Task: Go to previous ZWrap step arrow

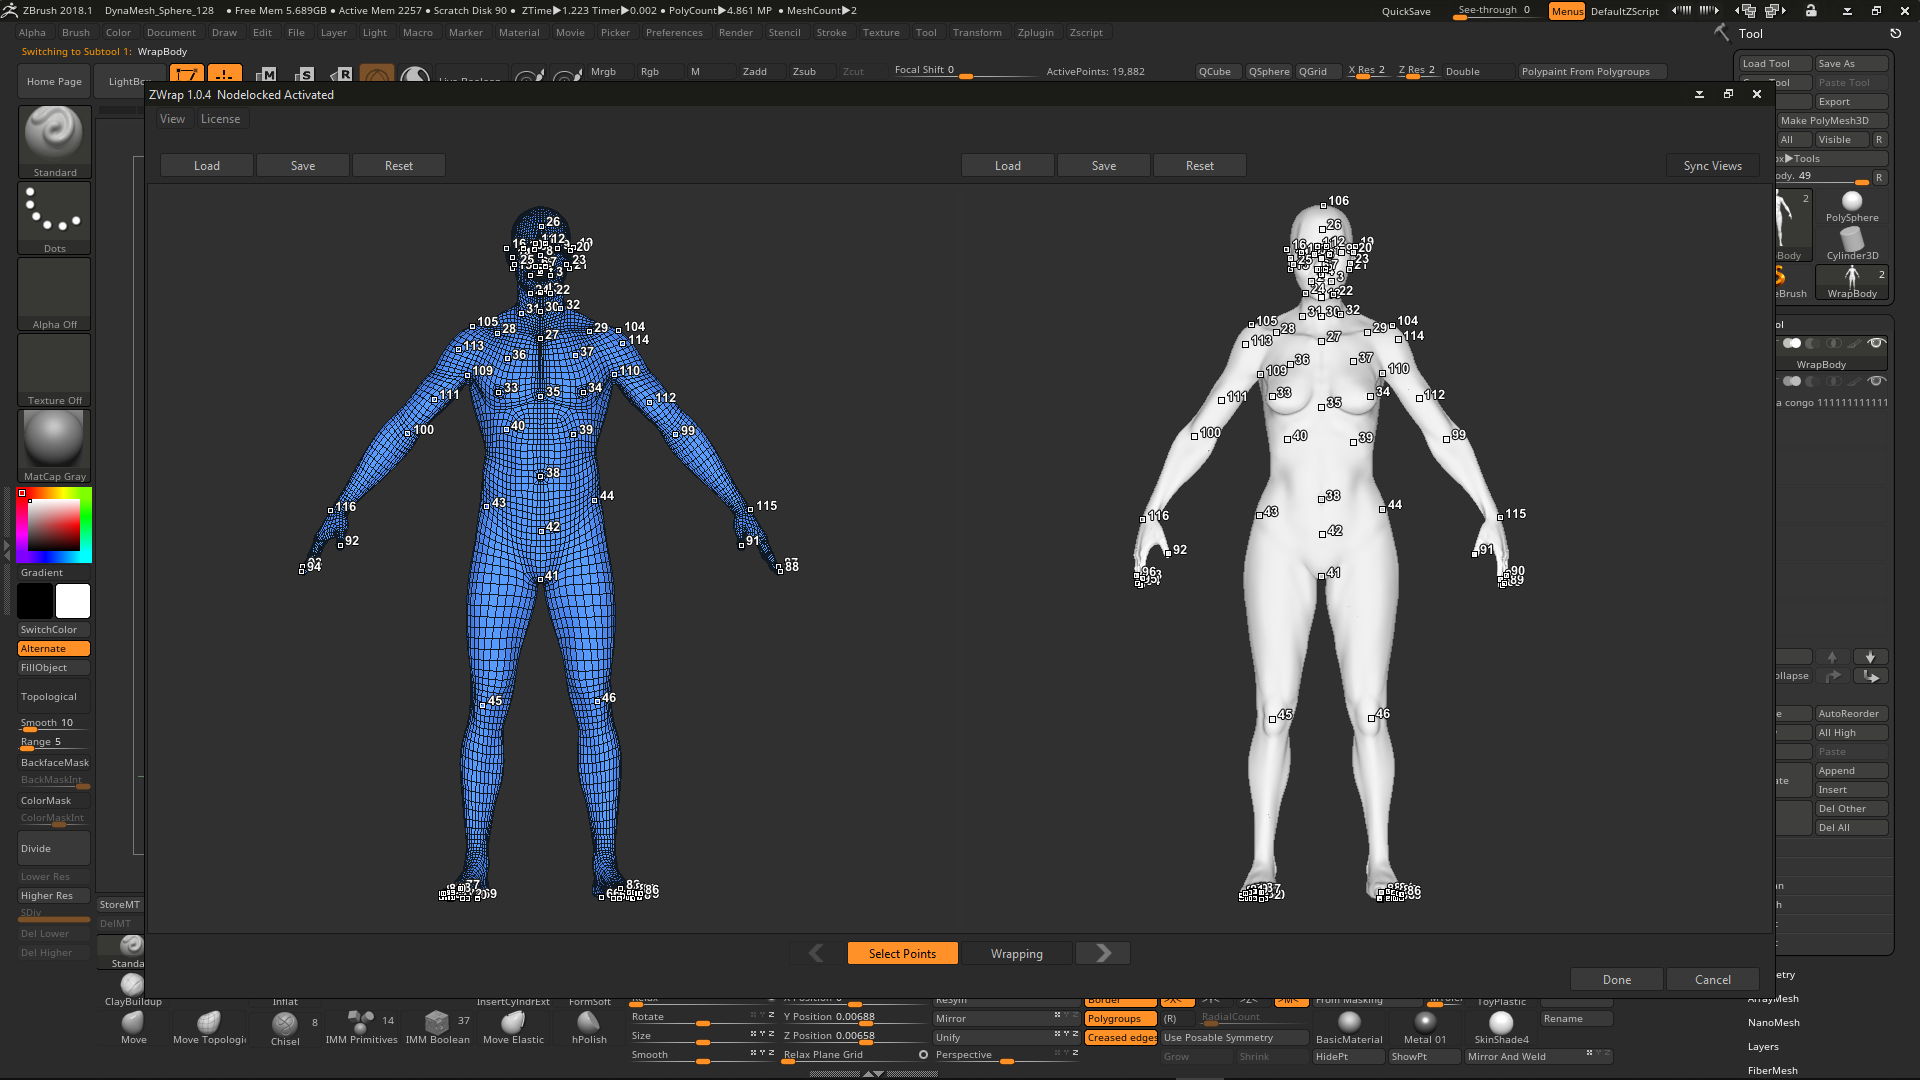Action: [x=816, y=953]
